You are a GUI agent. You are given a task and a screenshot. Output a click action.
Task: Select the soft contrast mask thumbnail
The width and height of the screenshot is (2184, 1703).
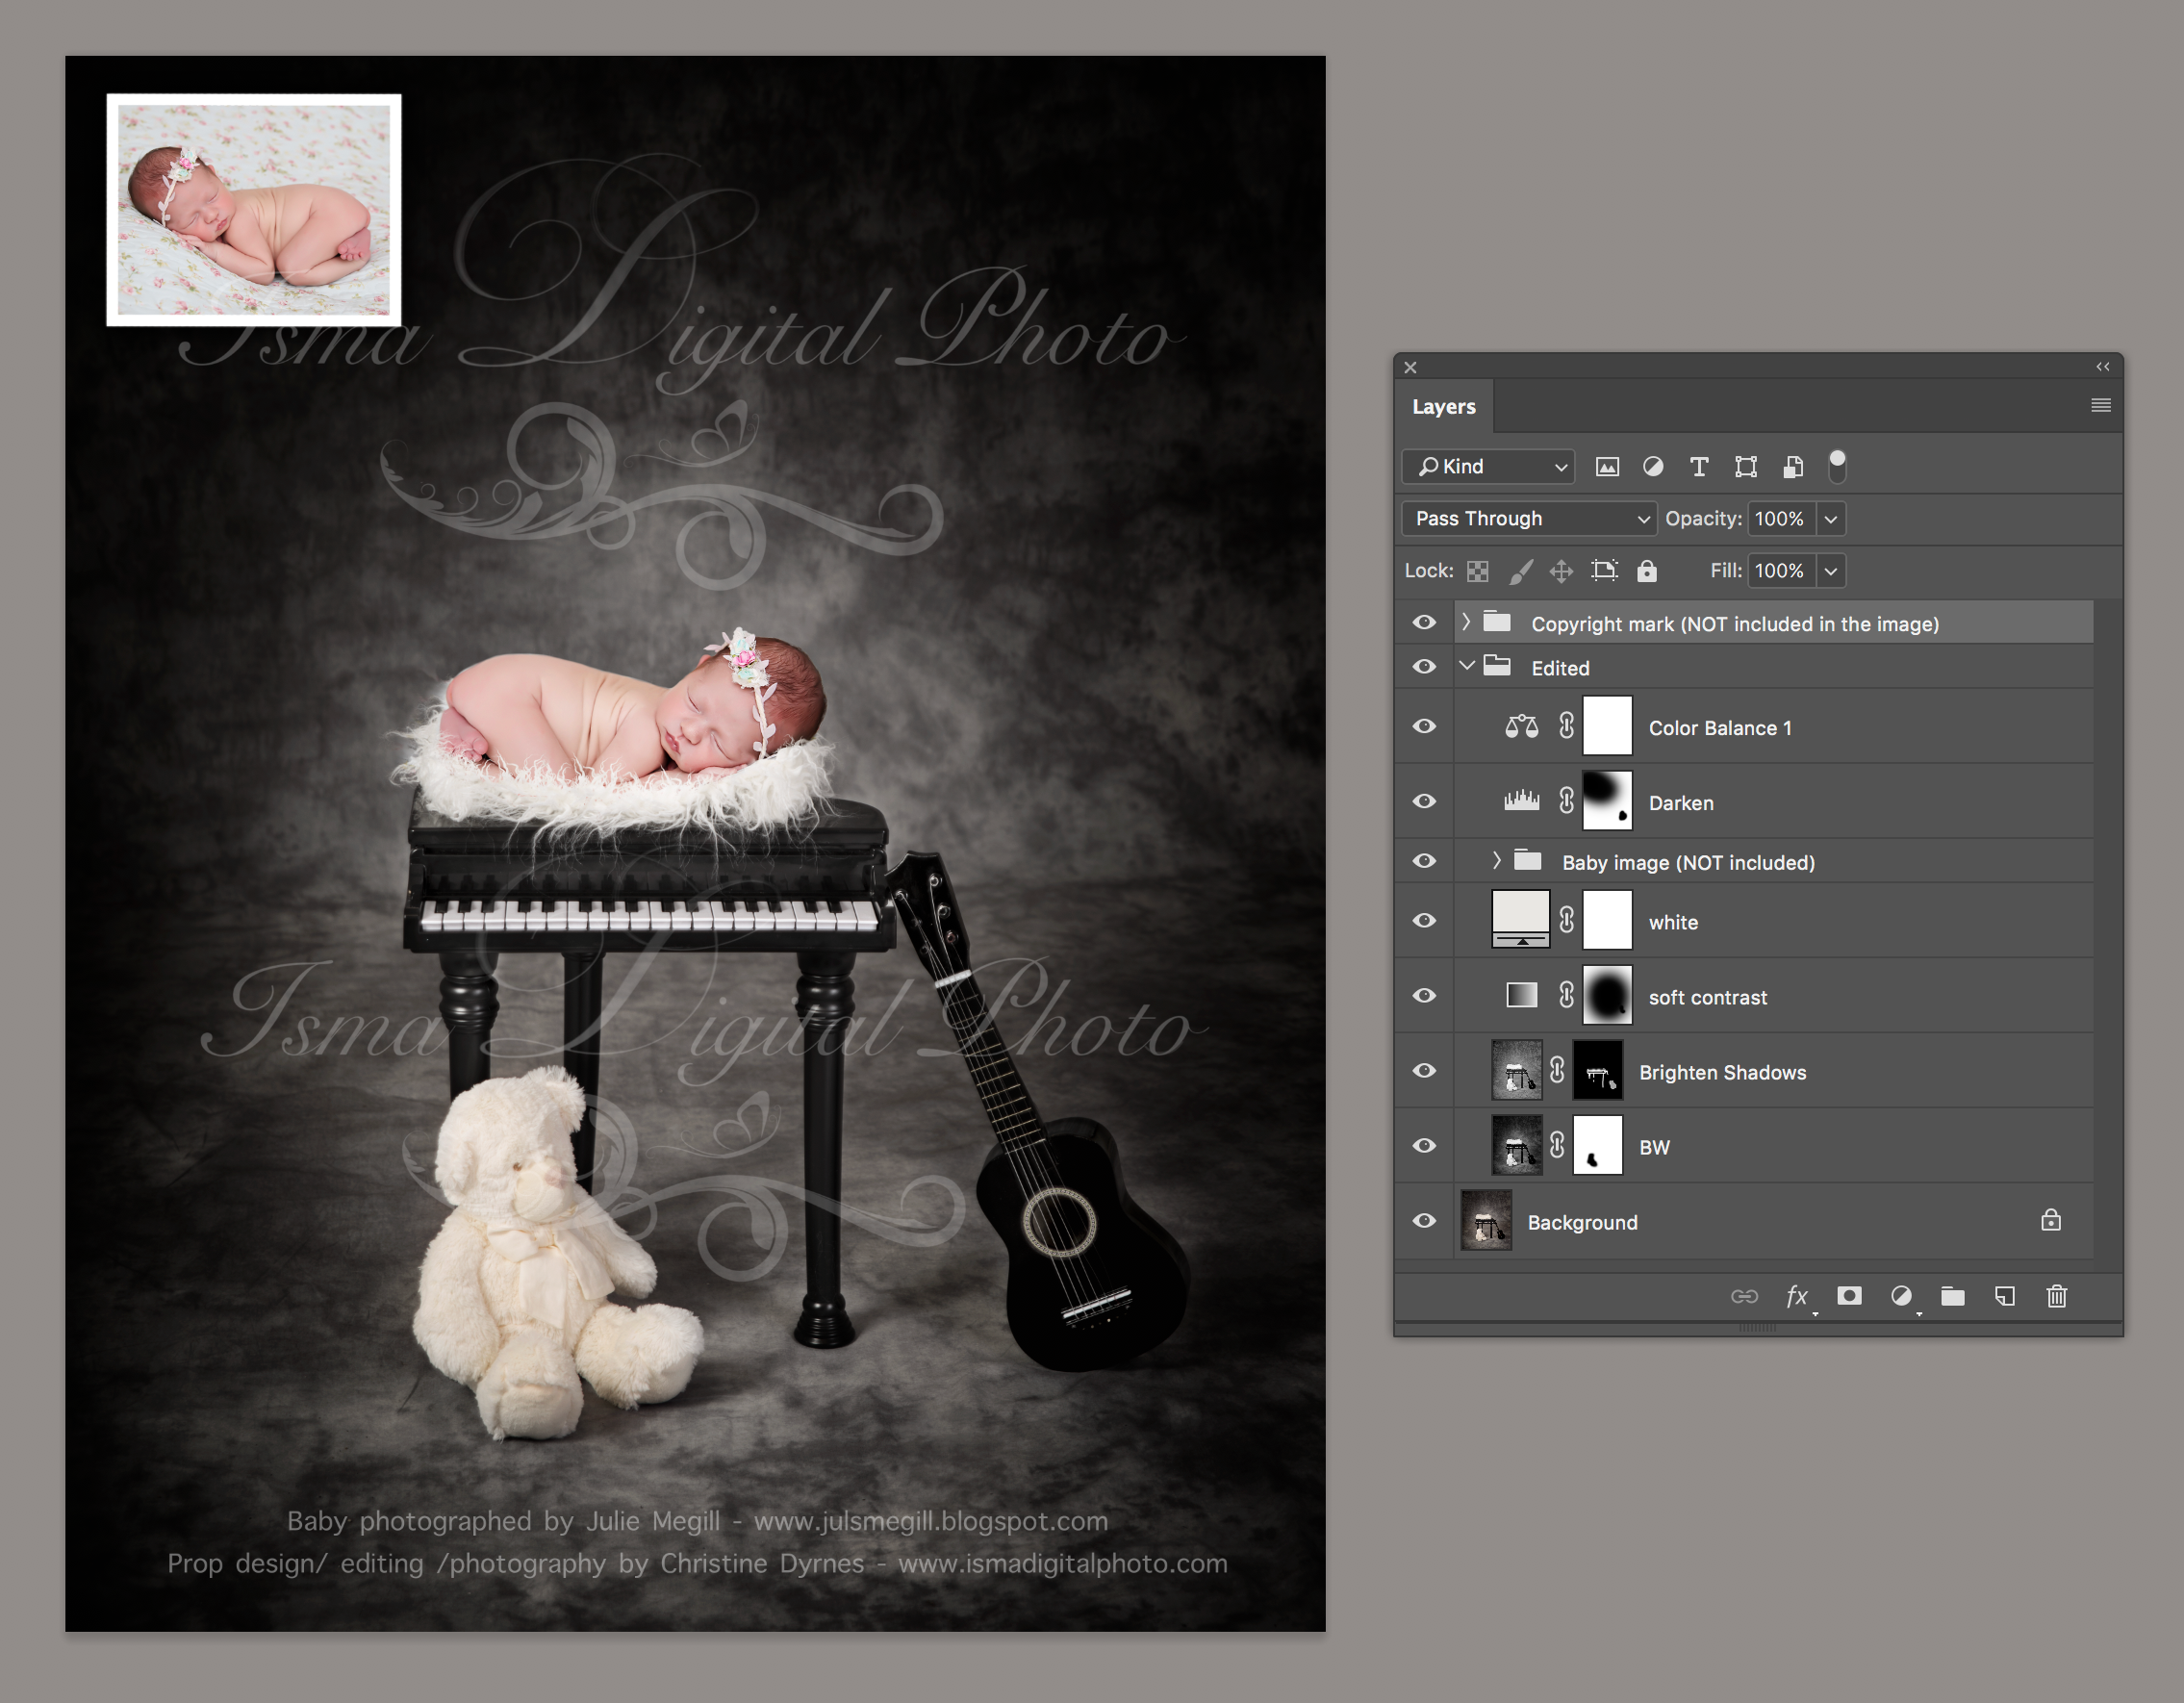1607,995
